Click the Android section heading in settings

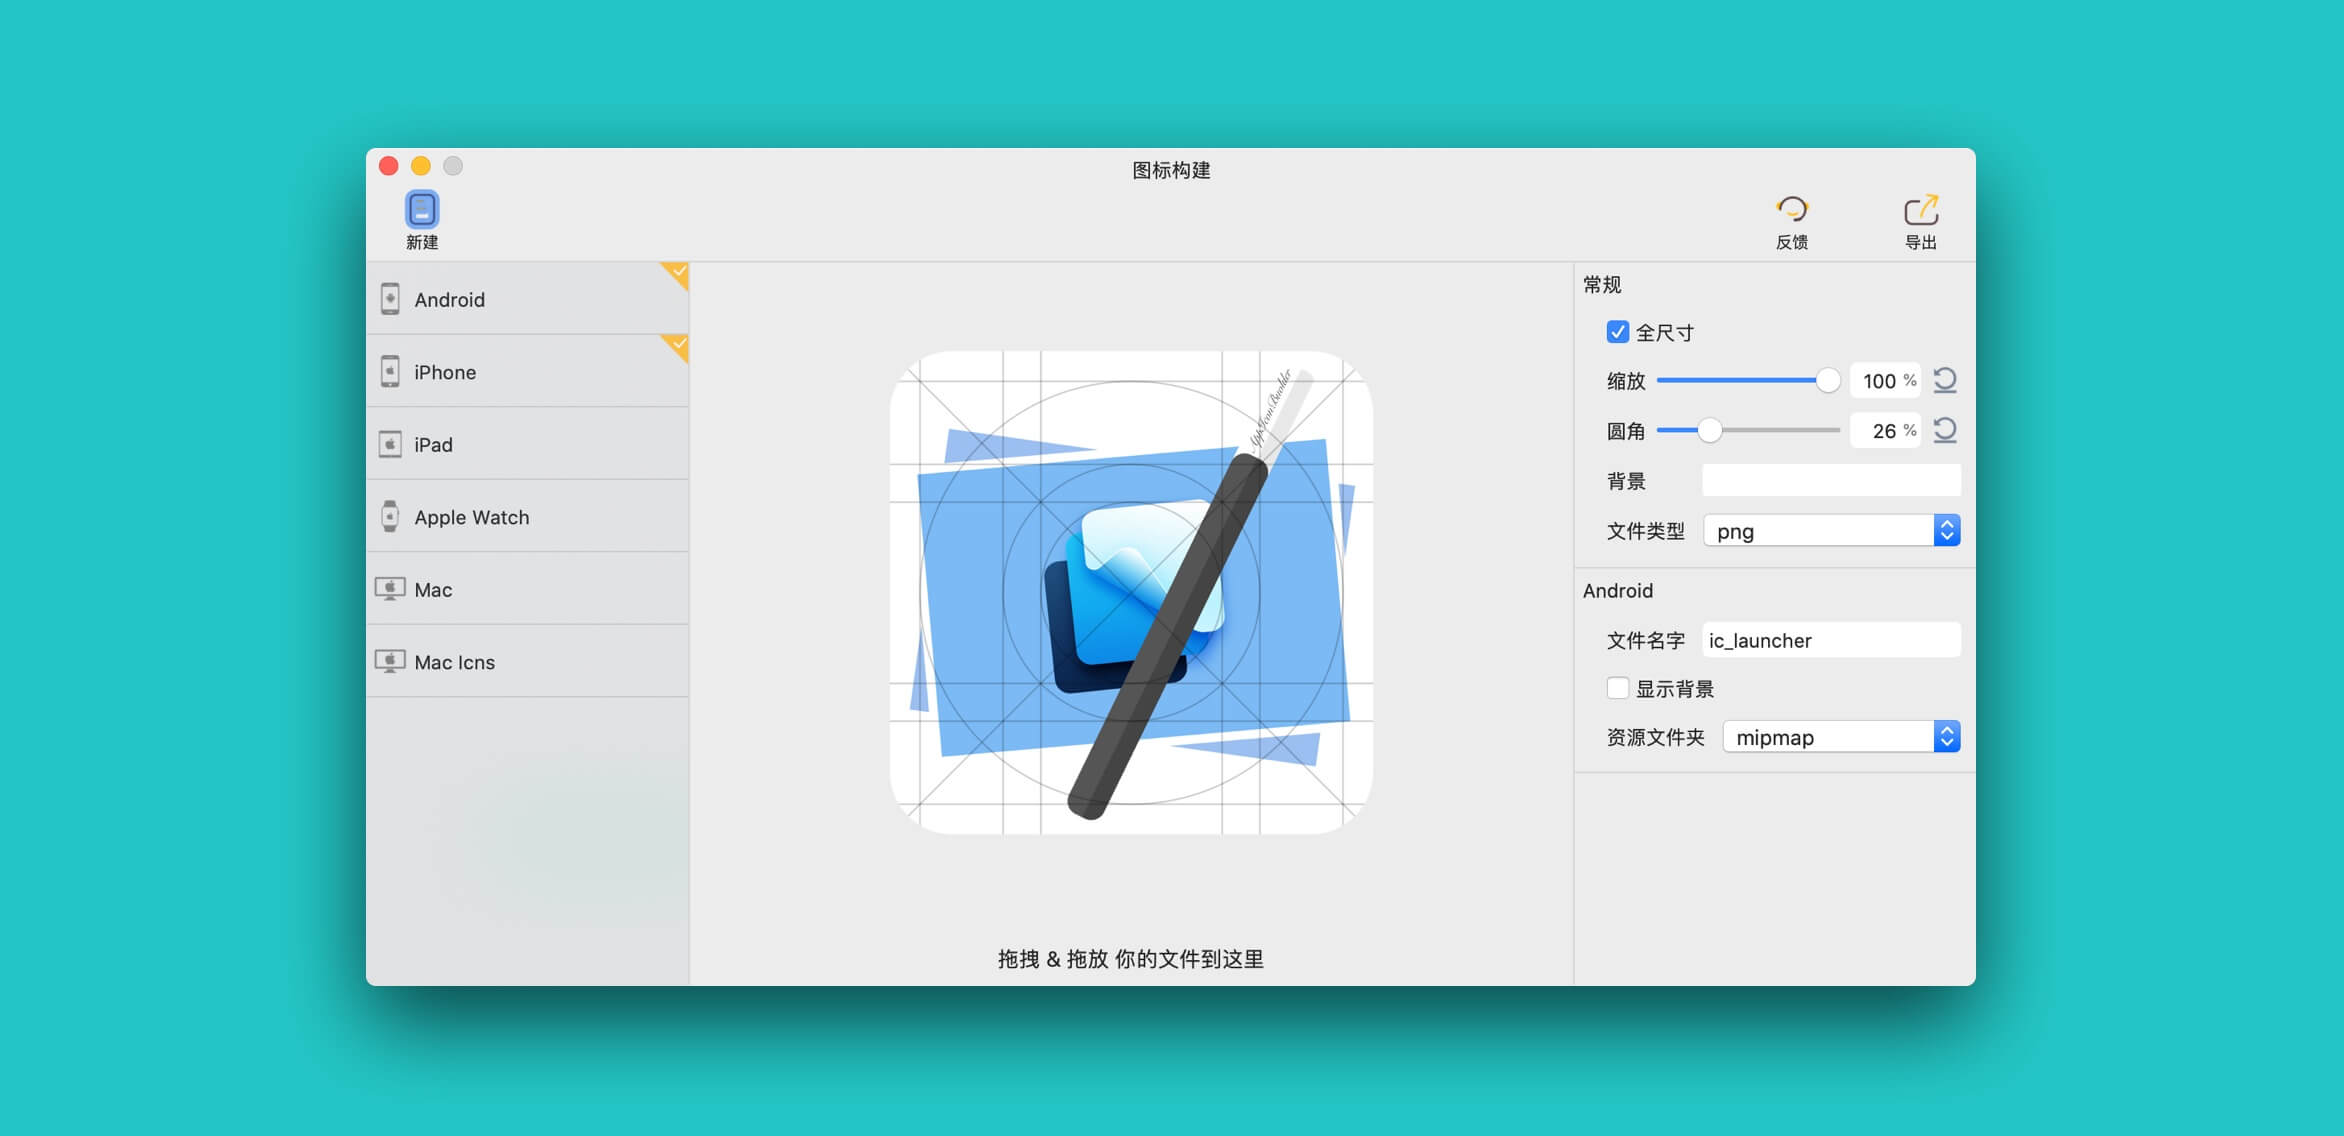click(x=1617, y=590)
